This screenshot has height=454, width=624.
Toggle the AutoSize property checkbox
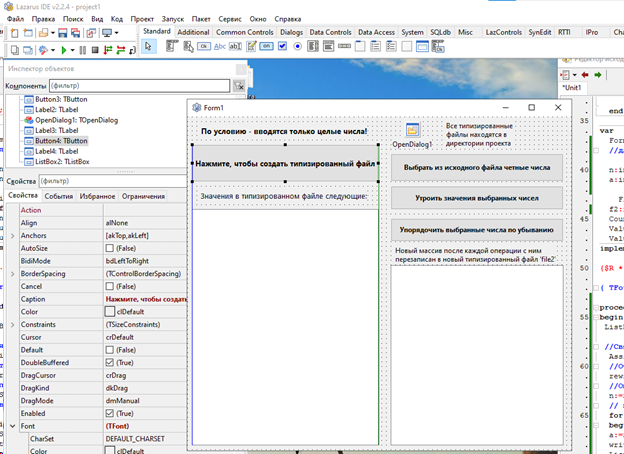110,247
